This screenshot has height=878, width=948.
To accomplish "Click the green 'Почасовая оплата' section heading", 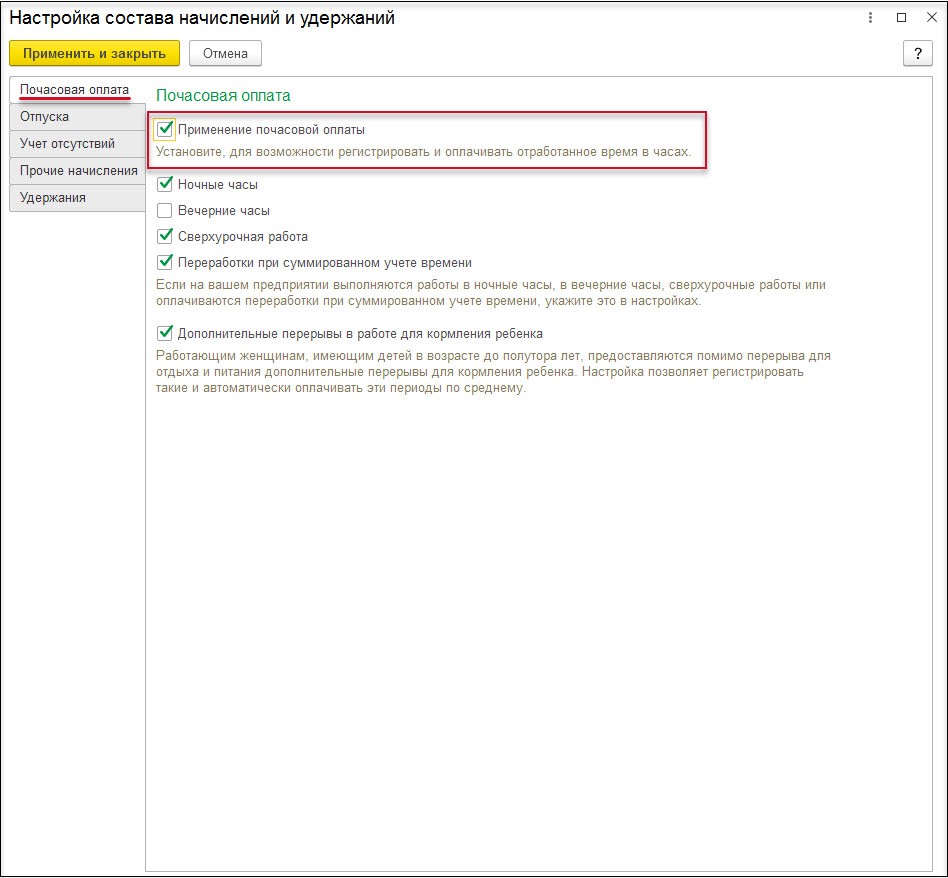I will pos(223,96).
